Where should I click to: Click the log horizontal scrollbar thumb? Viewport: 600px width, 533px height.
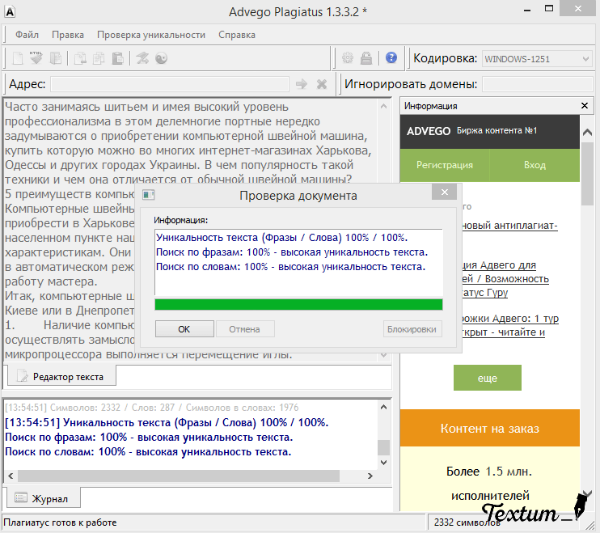click(x=179, y=476)
